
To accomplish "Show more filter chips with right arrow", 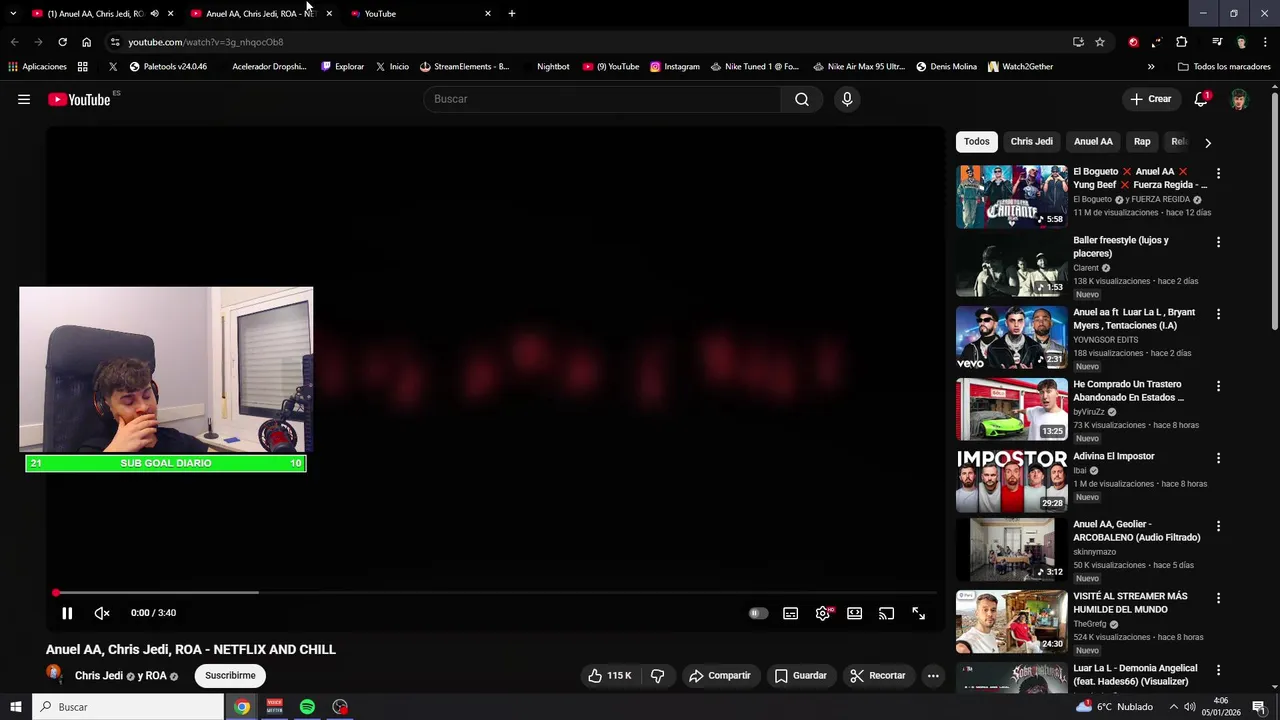I will point(1208,142).
